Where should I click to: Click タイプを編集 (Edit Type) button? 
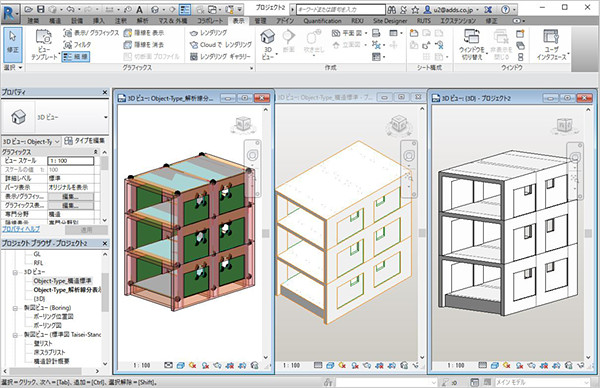84,141
